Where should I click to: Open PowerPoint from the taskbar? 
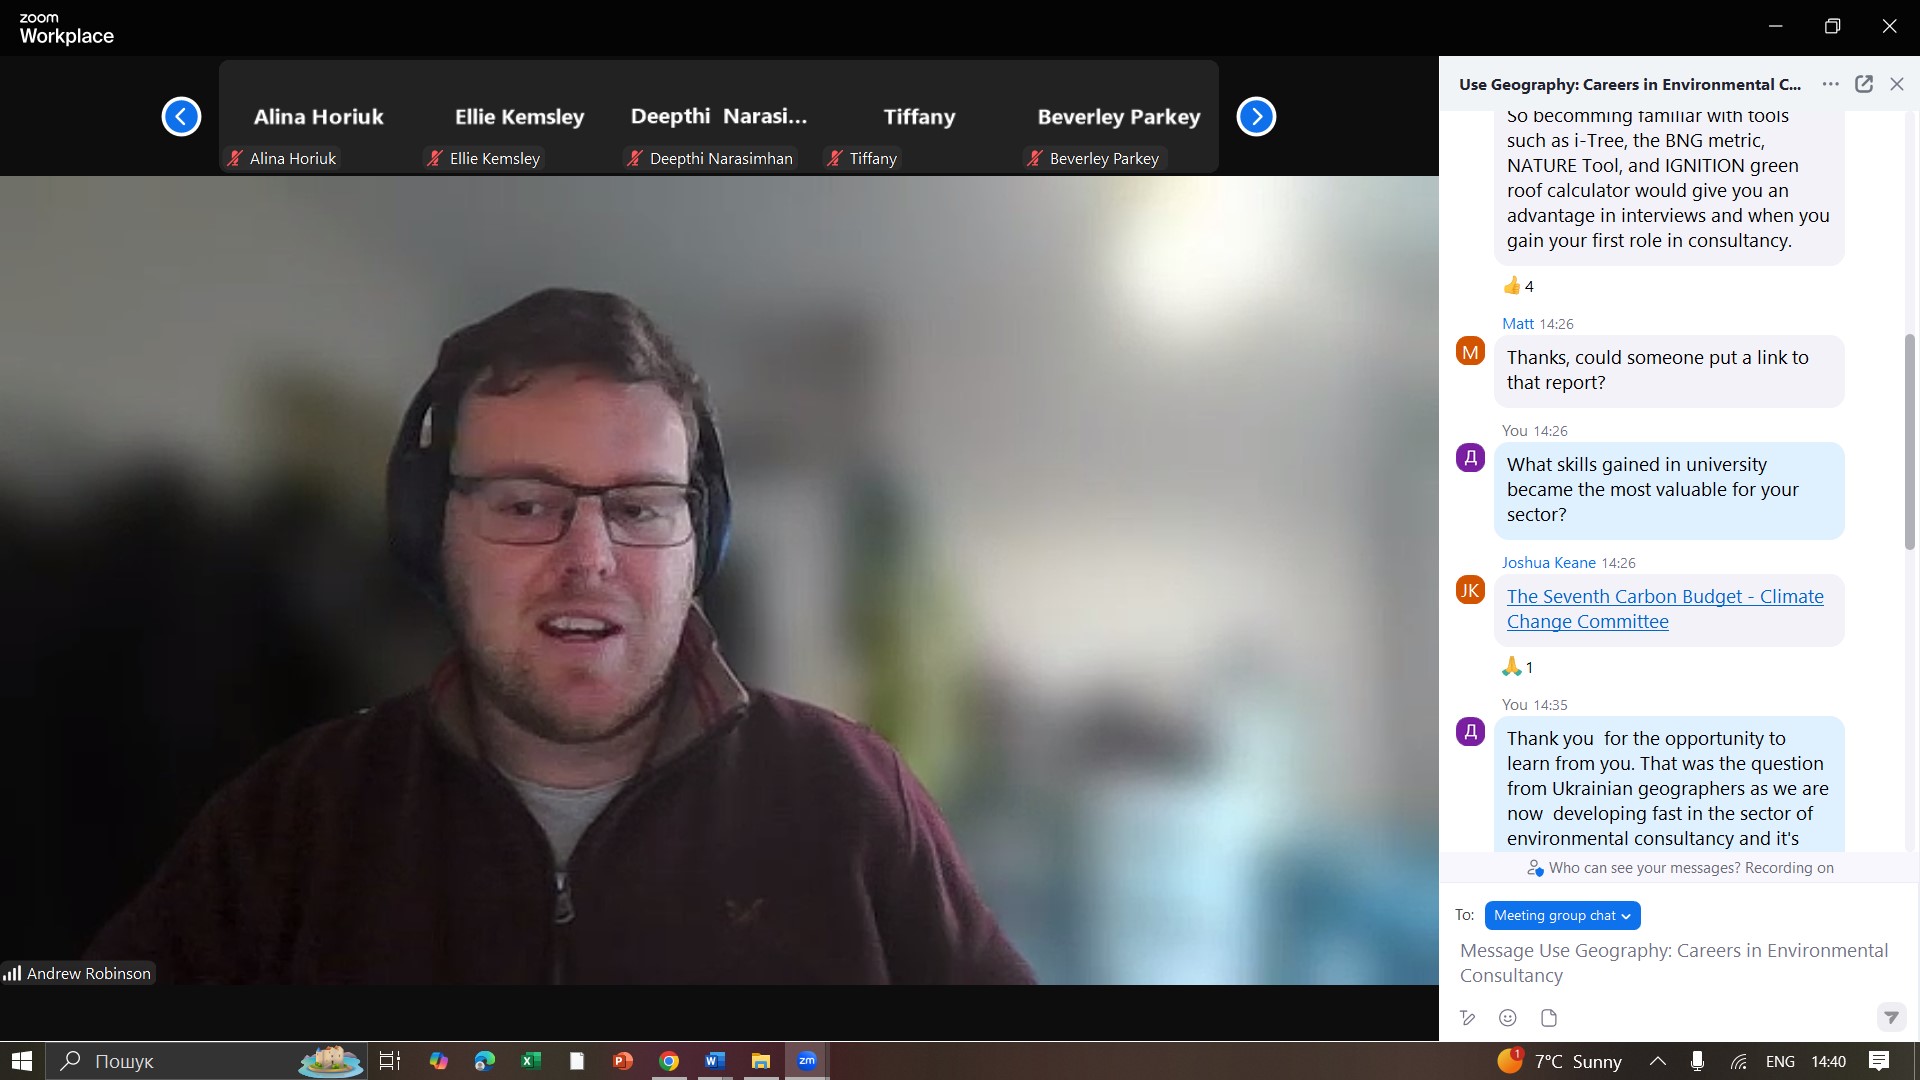click(623, 1061)
